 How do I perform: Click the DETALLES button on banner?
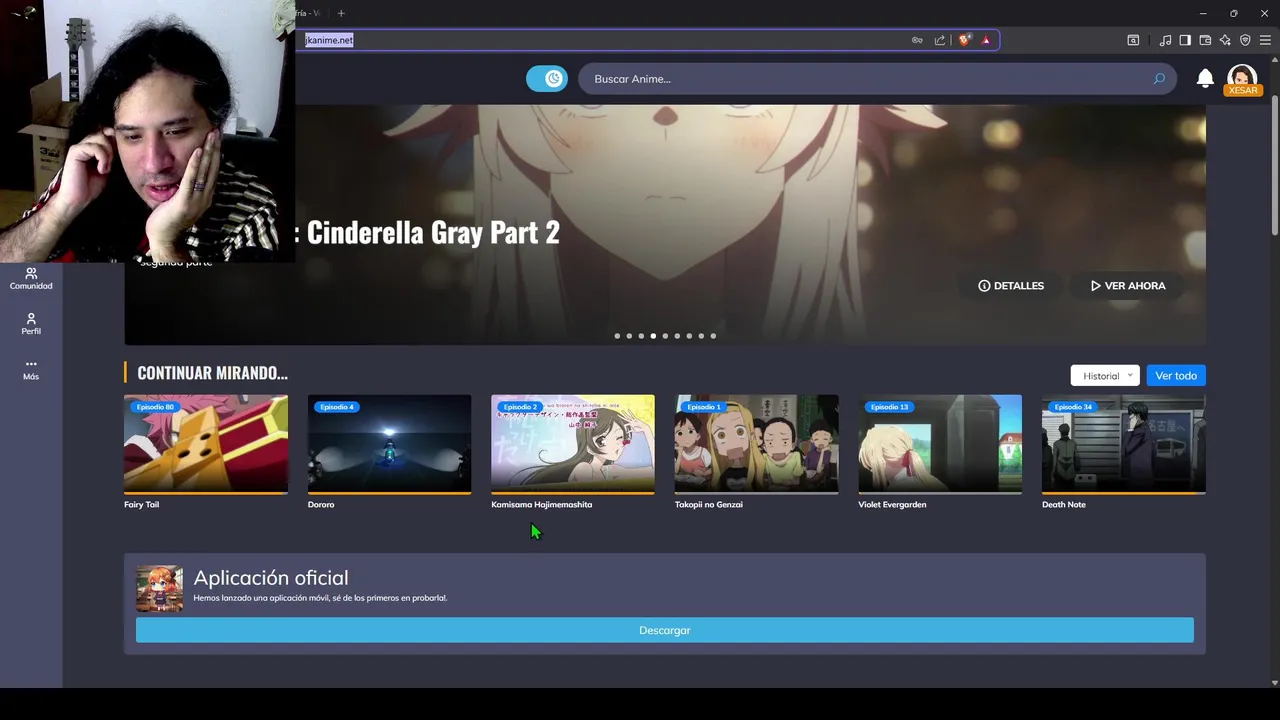[1011, 286]
